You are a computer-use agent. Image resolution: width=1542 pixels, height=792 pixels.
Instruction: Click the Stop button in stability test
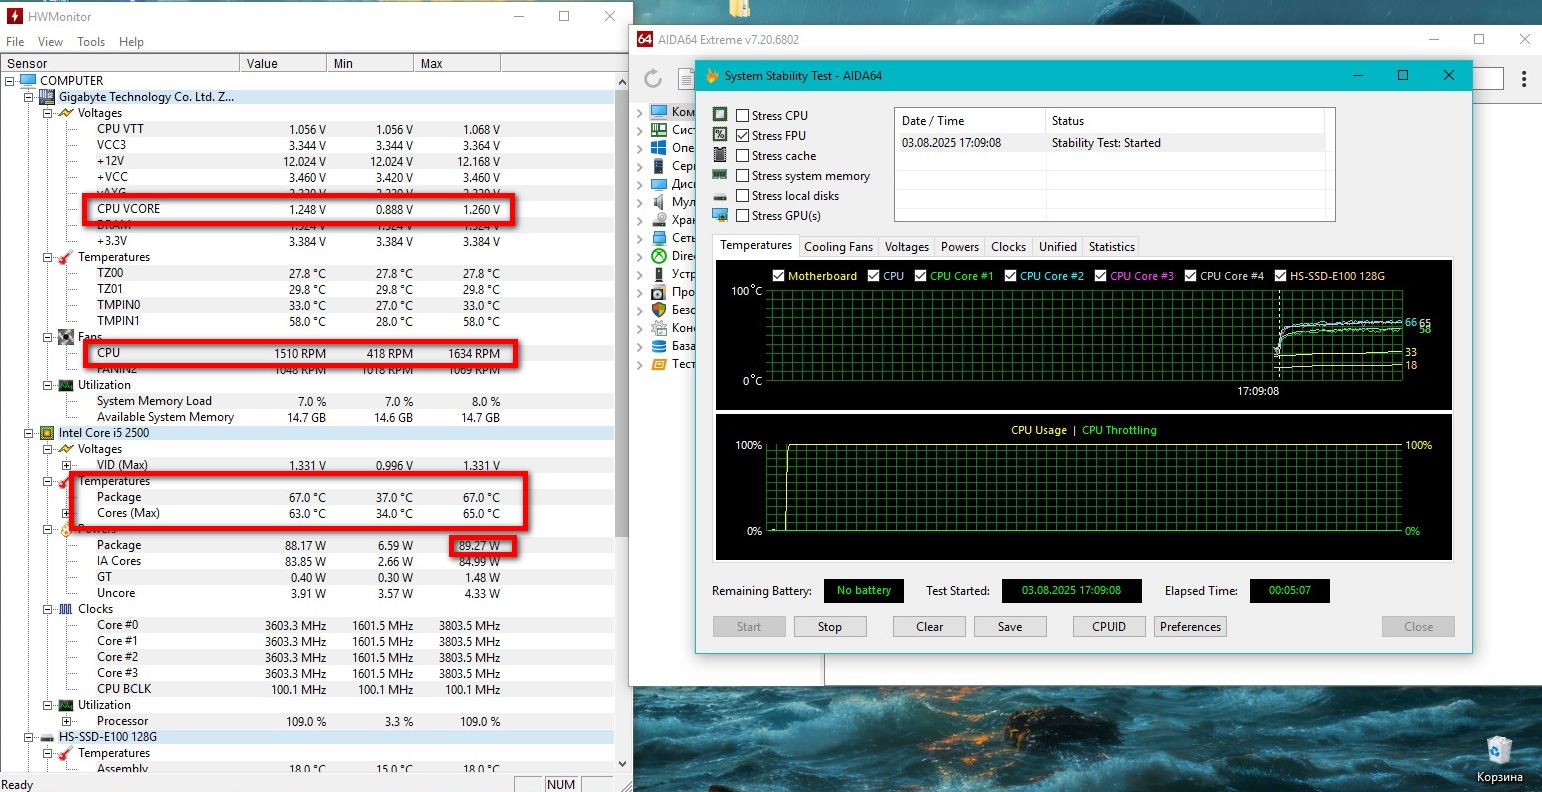tap(830, 627)
